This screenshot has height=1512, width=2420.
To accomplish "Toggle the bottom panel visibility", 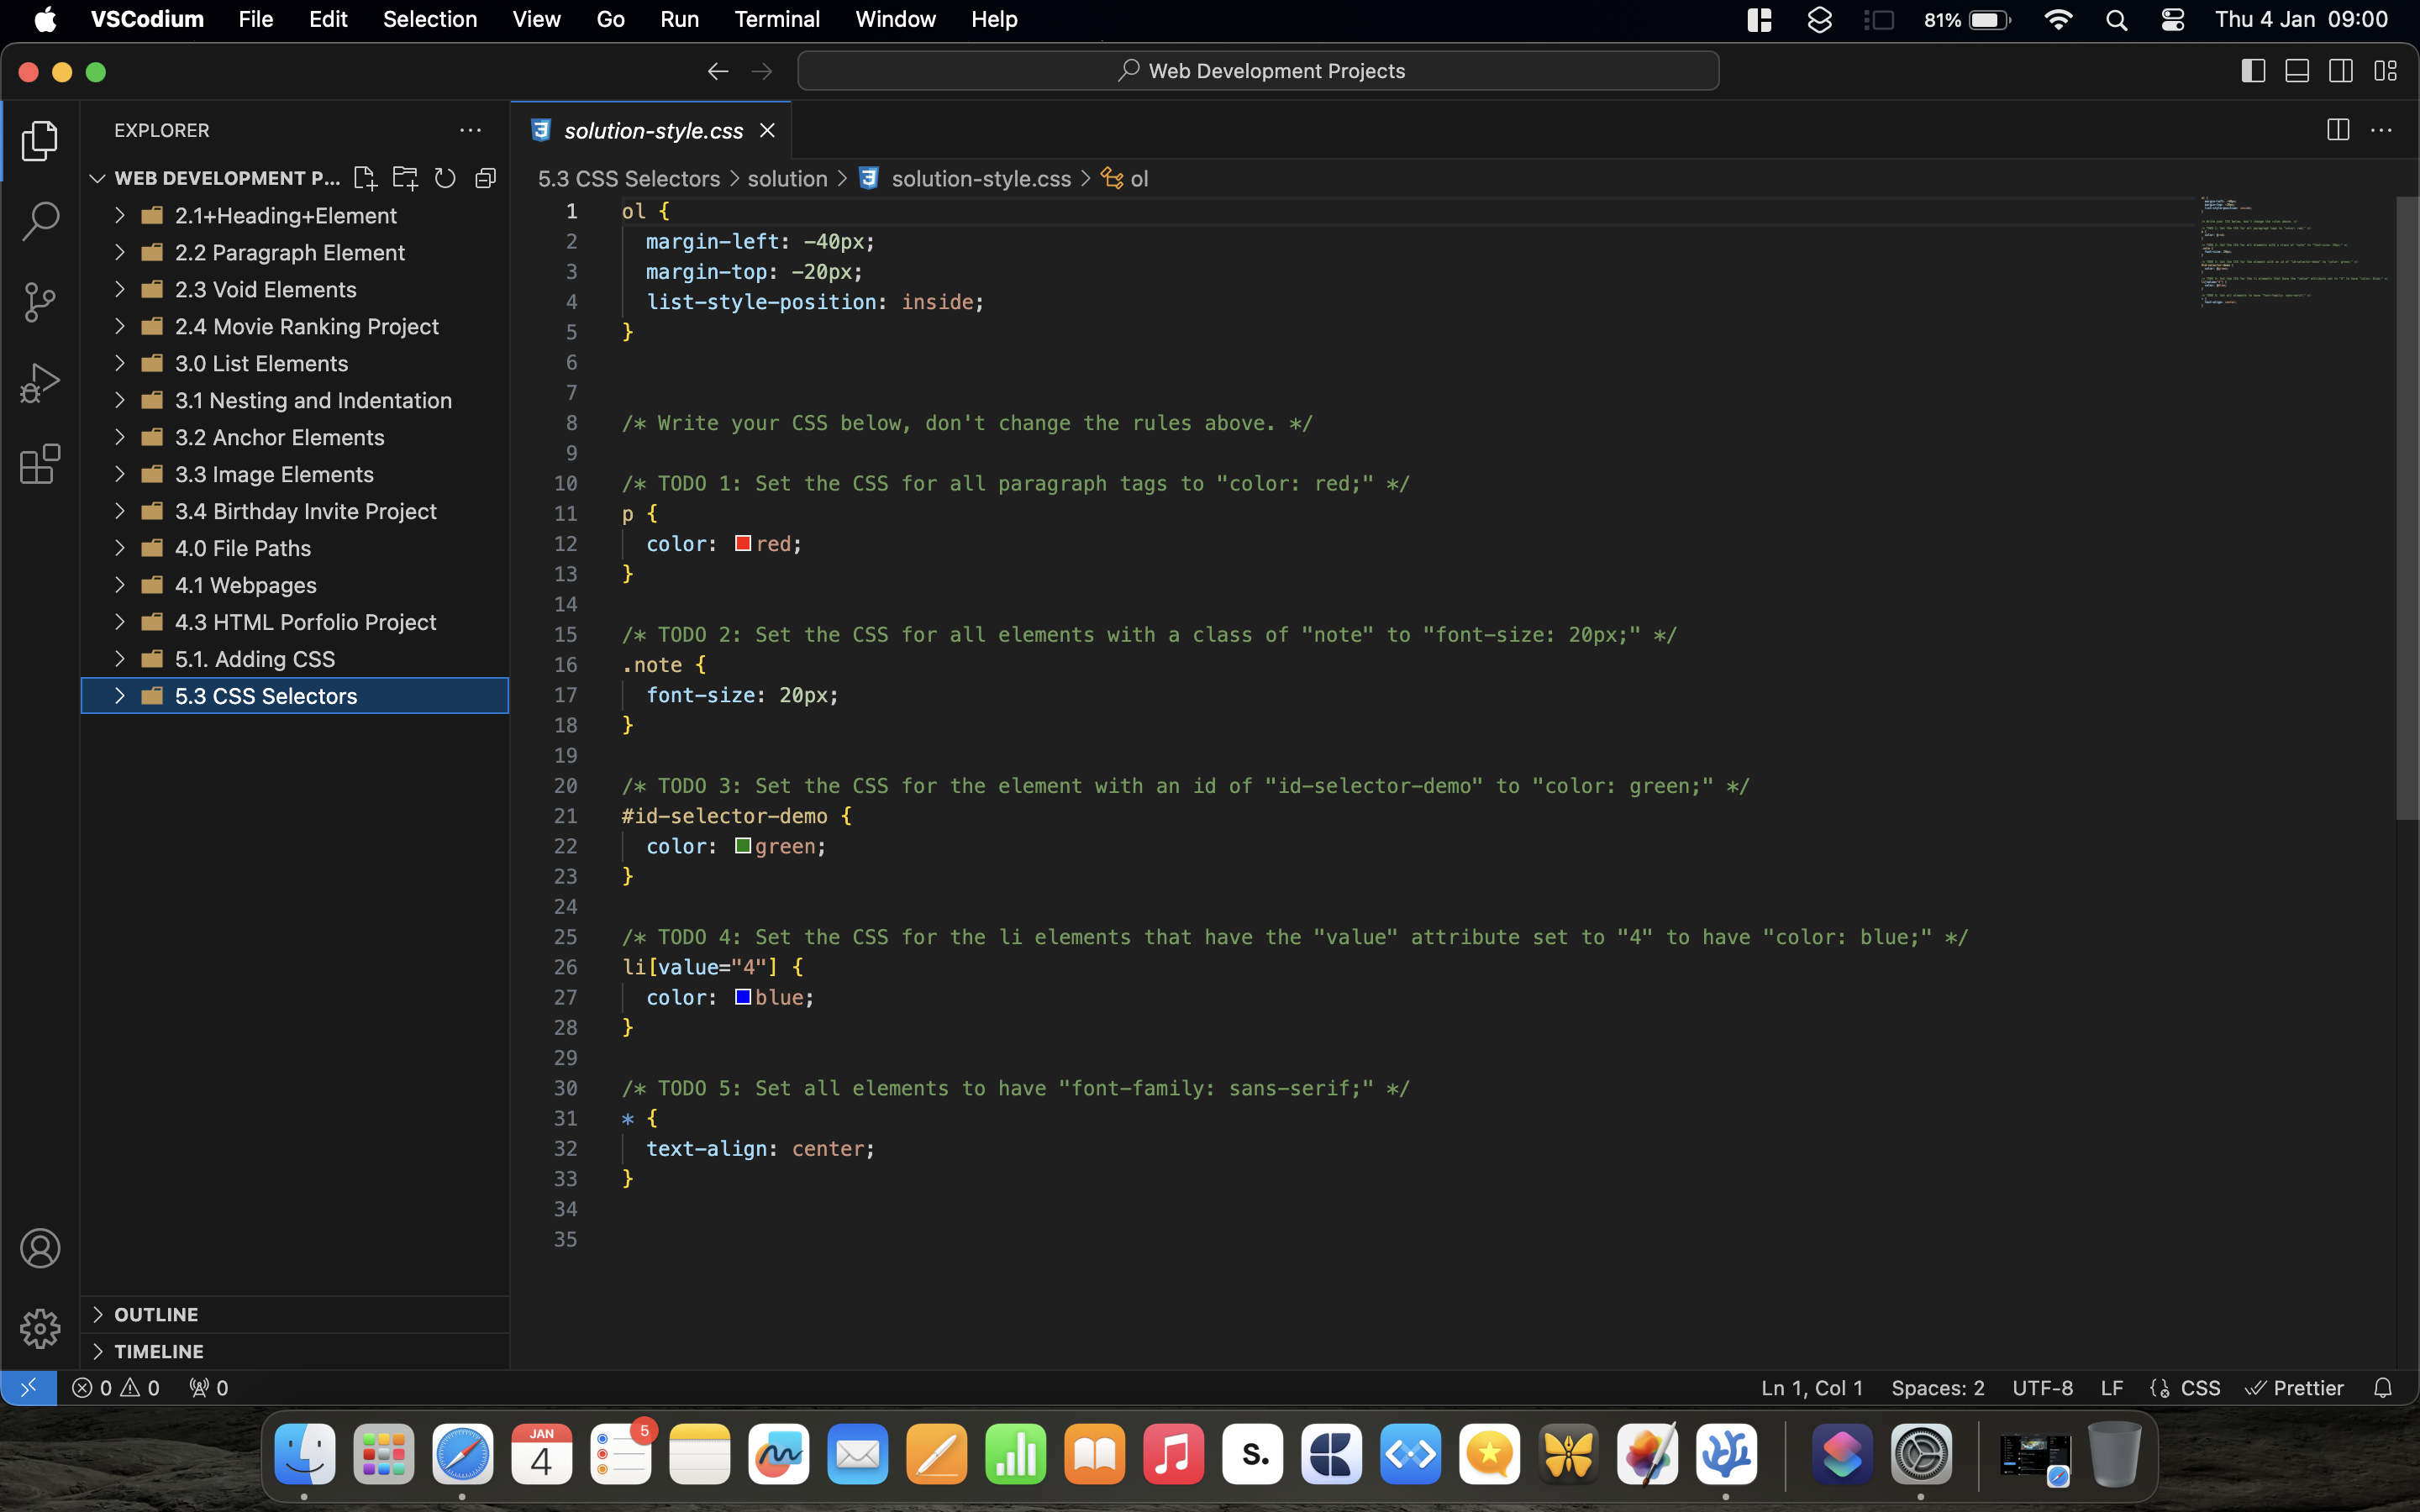I will click(2297, 71).
